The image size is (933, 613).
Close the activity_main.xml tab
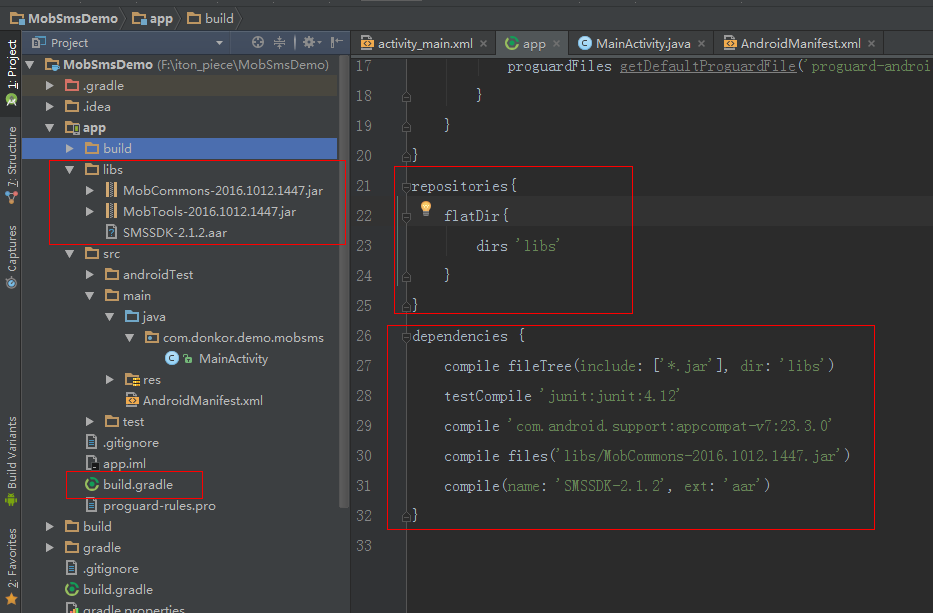[x=483, y=43]
